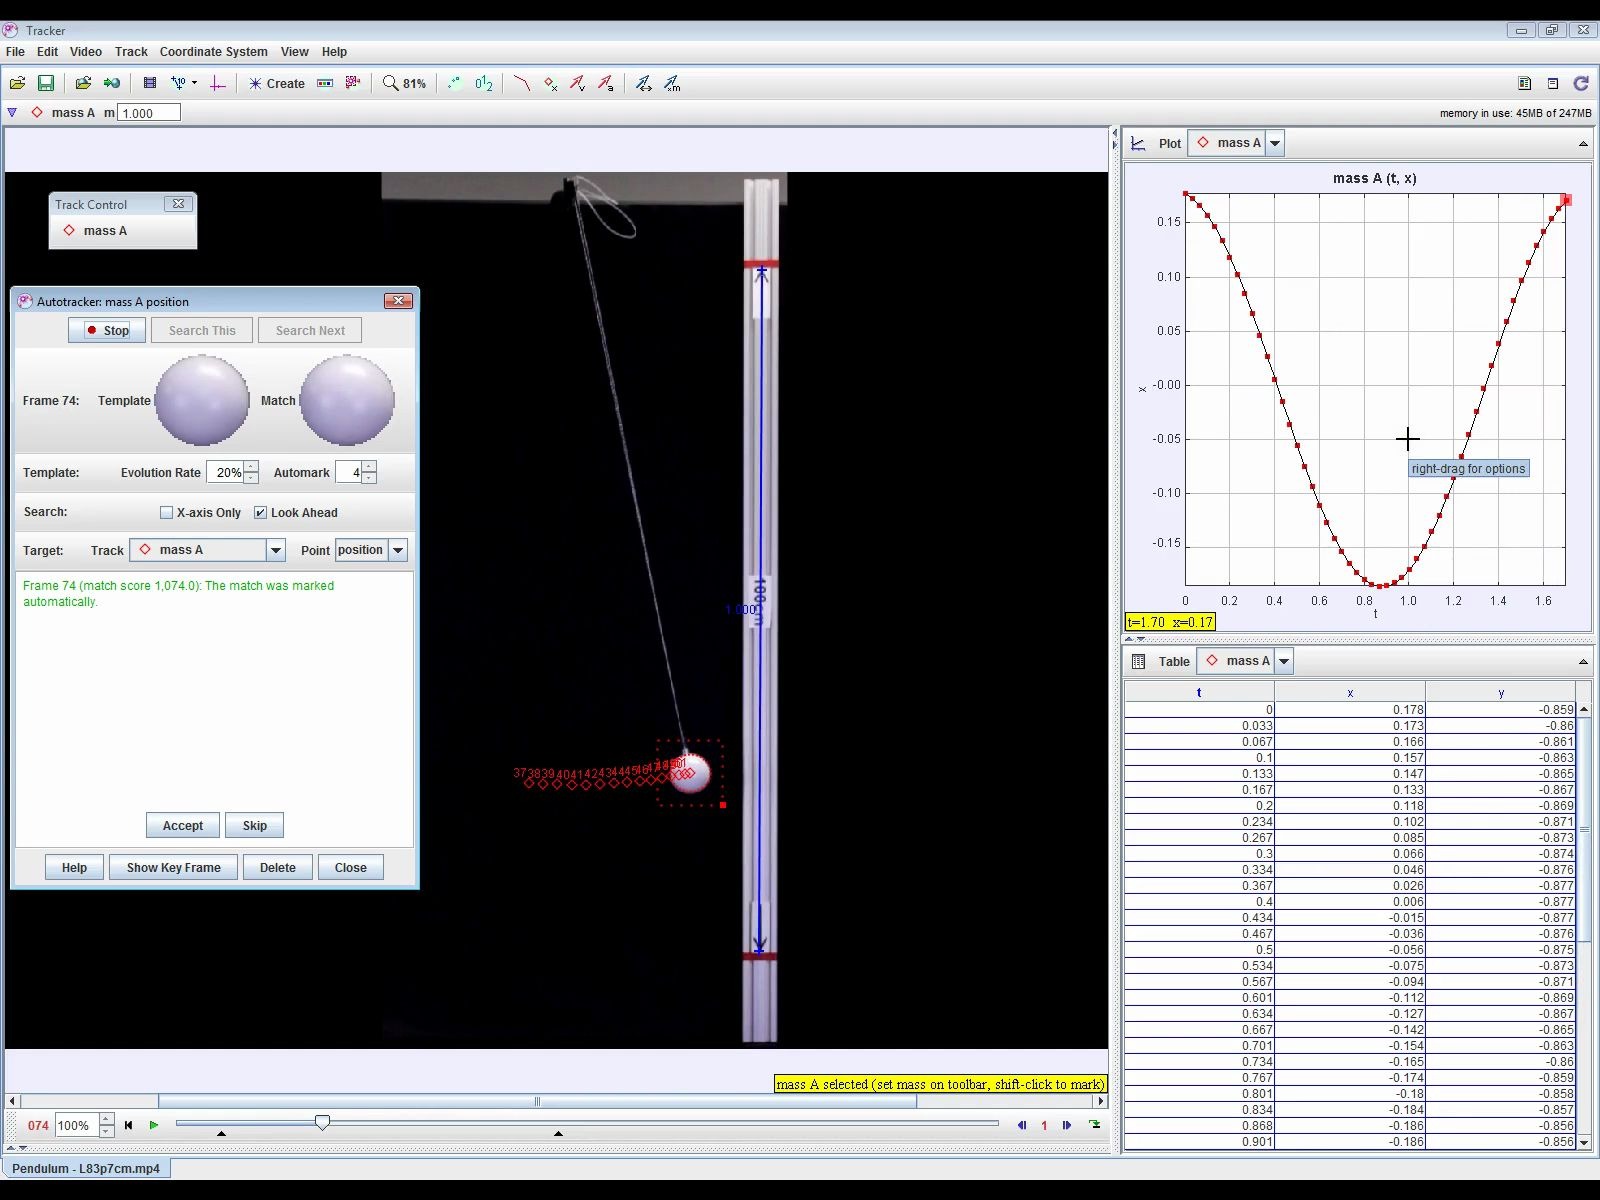Enable the X-axis Only checkbox
Viewport: 1600px width, 1200px height.
(x=167, y=513)
